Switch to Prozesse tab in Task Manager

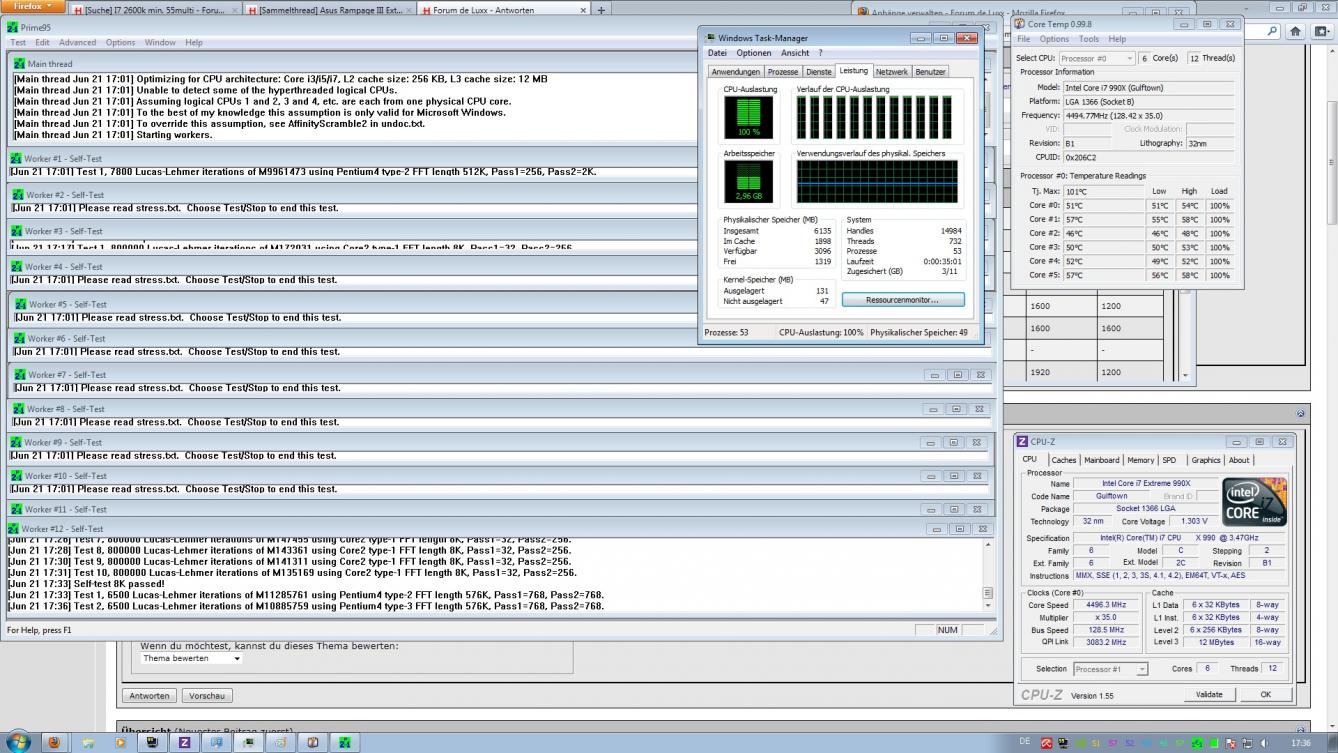(783, 72)
